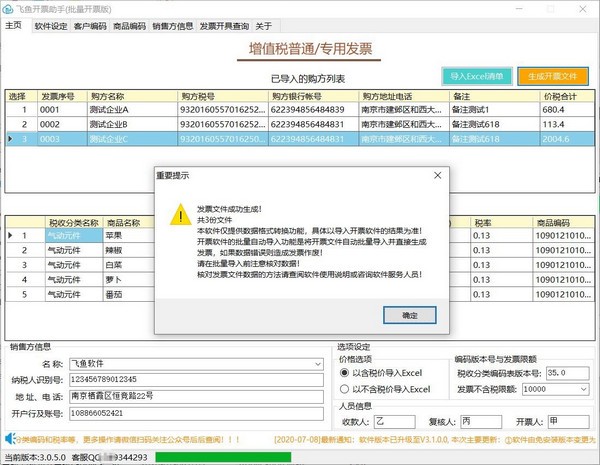Viewport: 600px width, 465px height.
Task: Select 以不含税价导入Excel radio option
Action: pos(346,389)
